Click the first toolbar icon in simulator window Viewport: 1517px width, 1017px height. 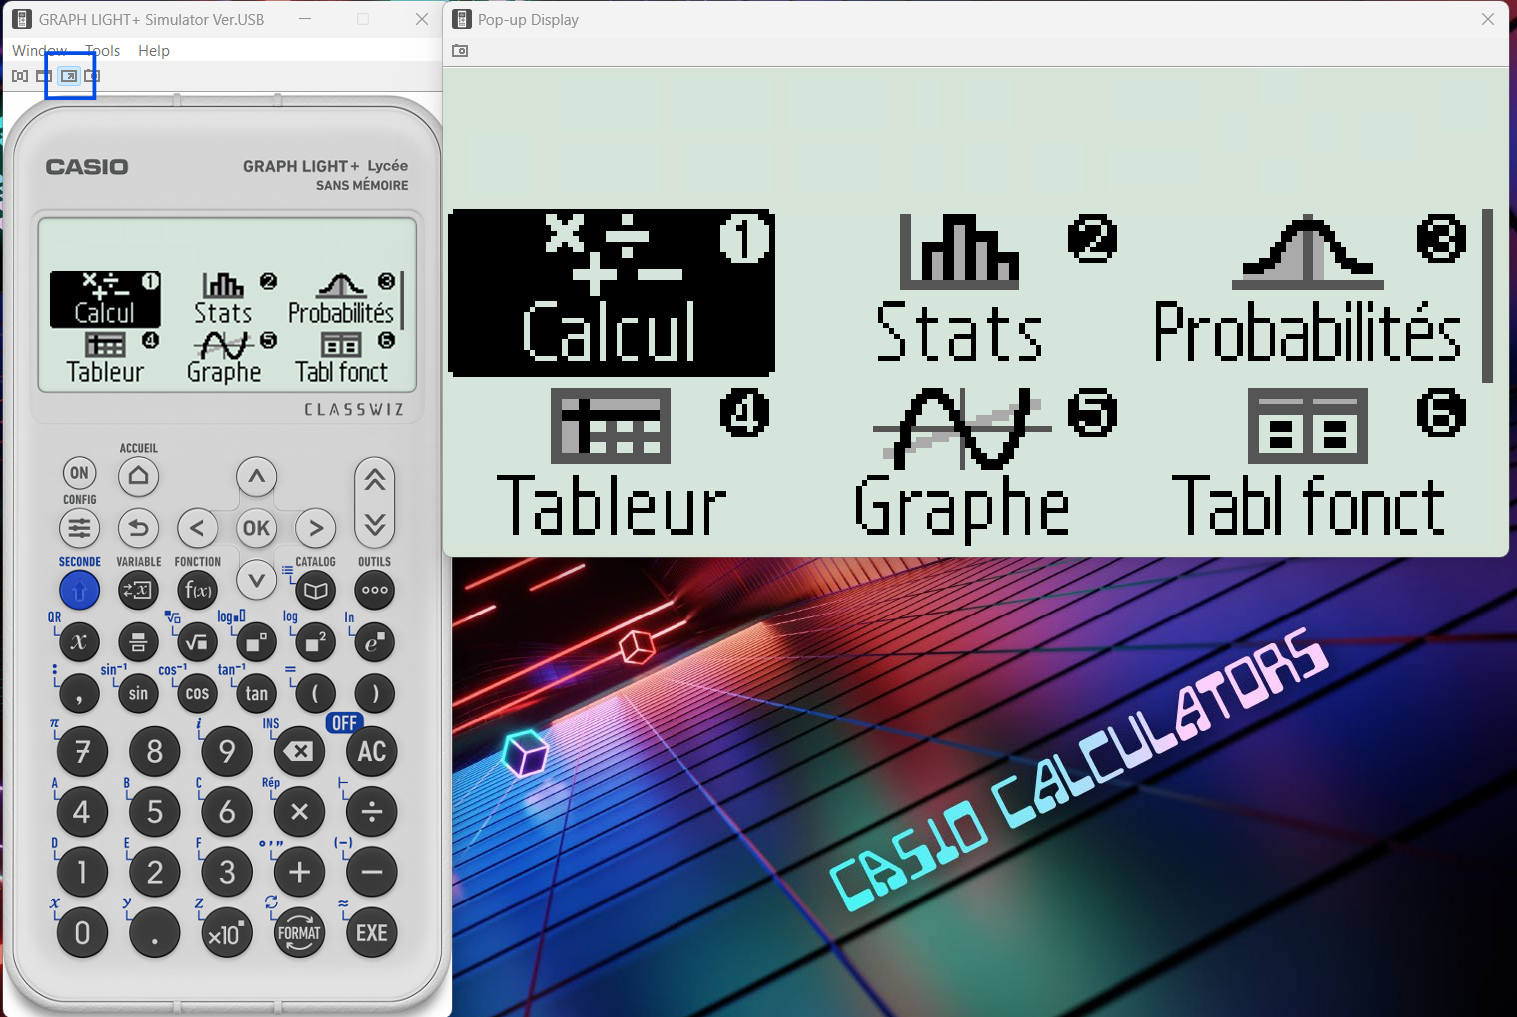pos(20,76)
